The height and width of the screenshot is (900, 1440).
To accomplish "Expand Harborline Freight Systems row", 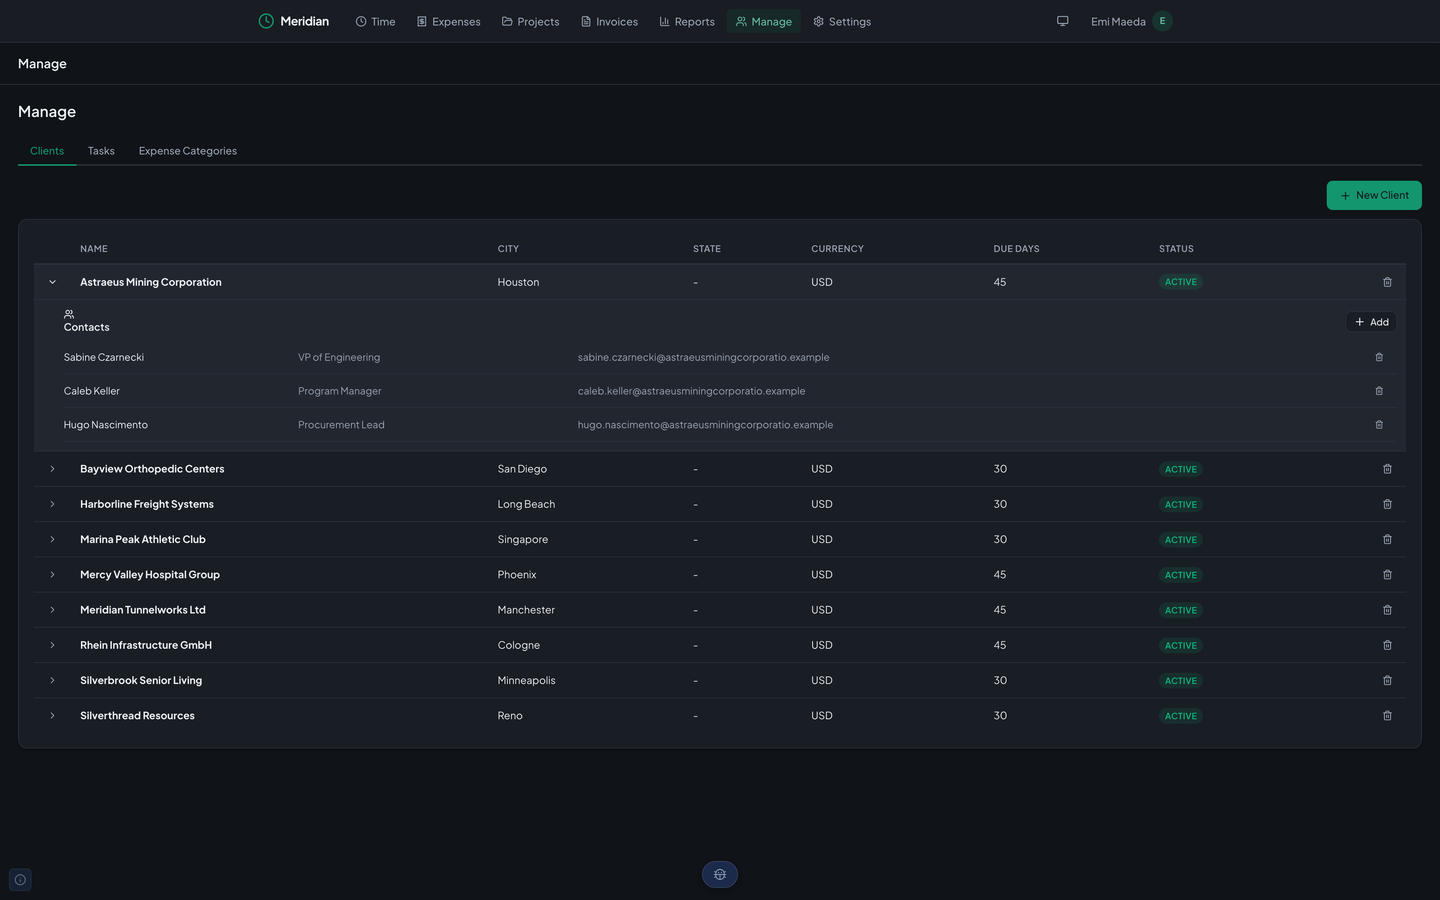I will tap(53, 504).
